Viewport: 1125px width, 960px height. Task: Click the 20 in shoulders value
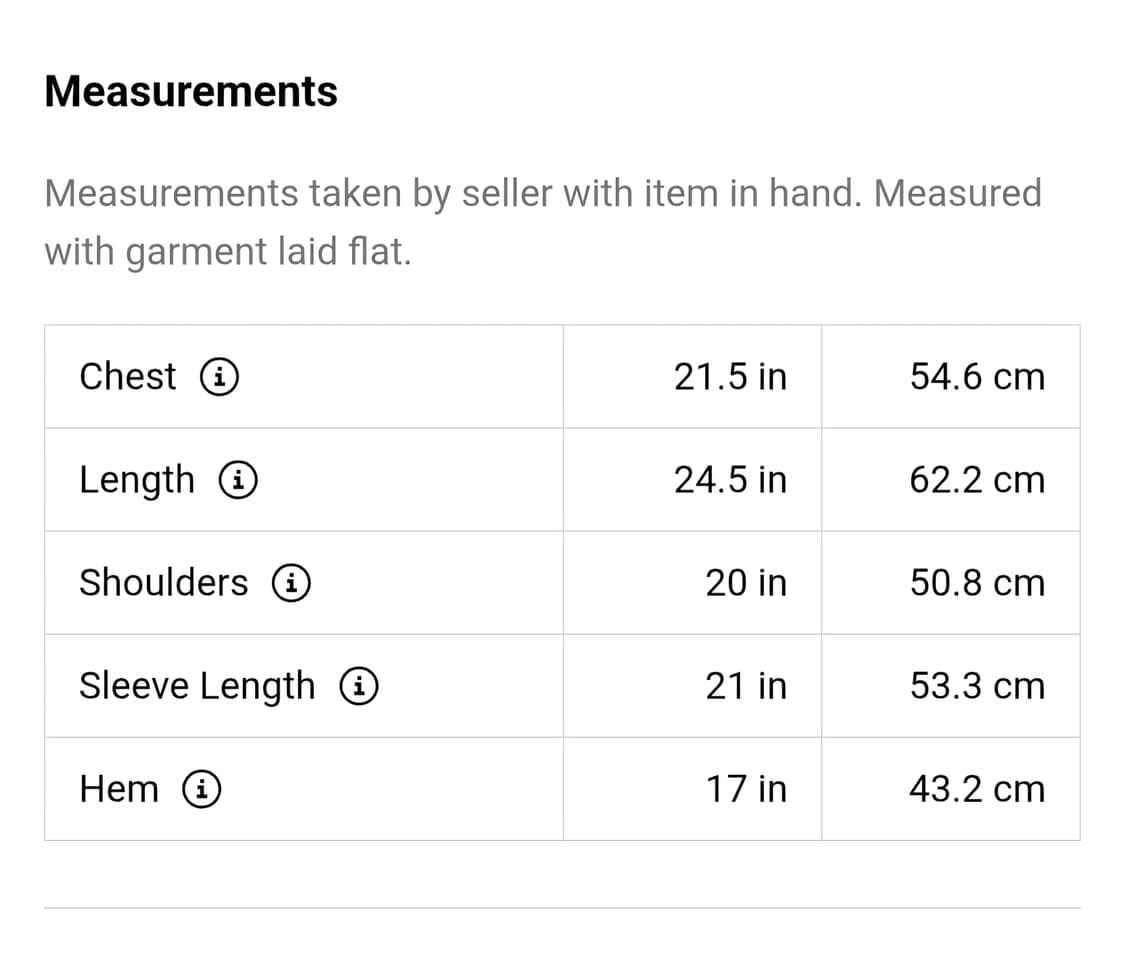point(746,583)
